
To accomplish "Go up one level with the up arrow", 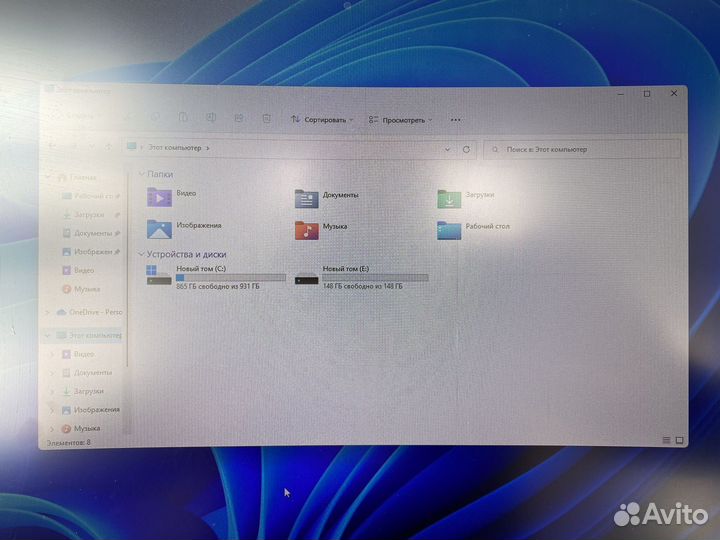I will [108, 146].
